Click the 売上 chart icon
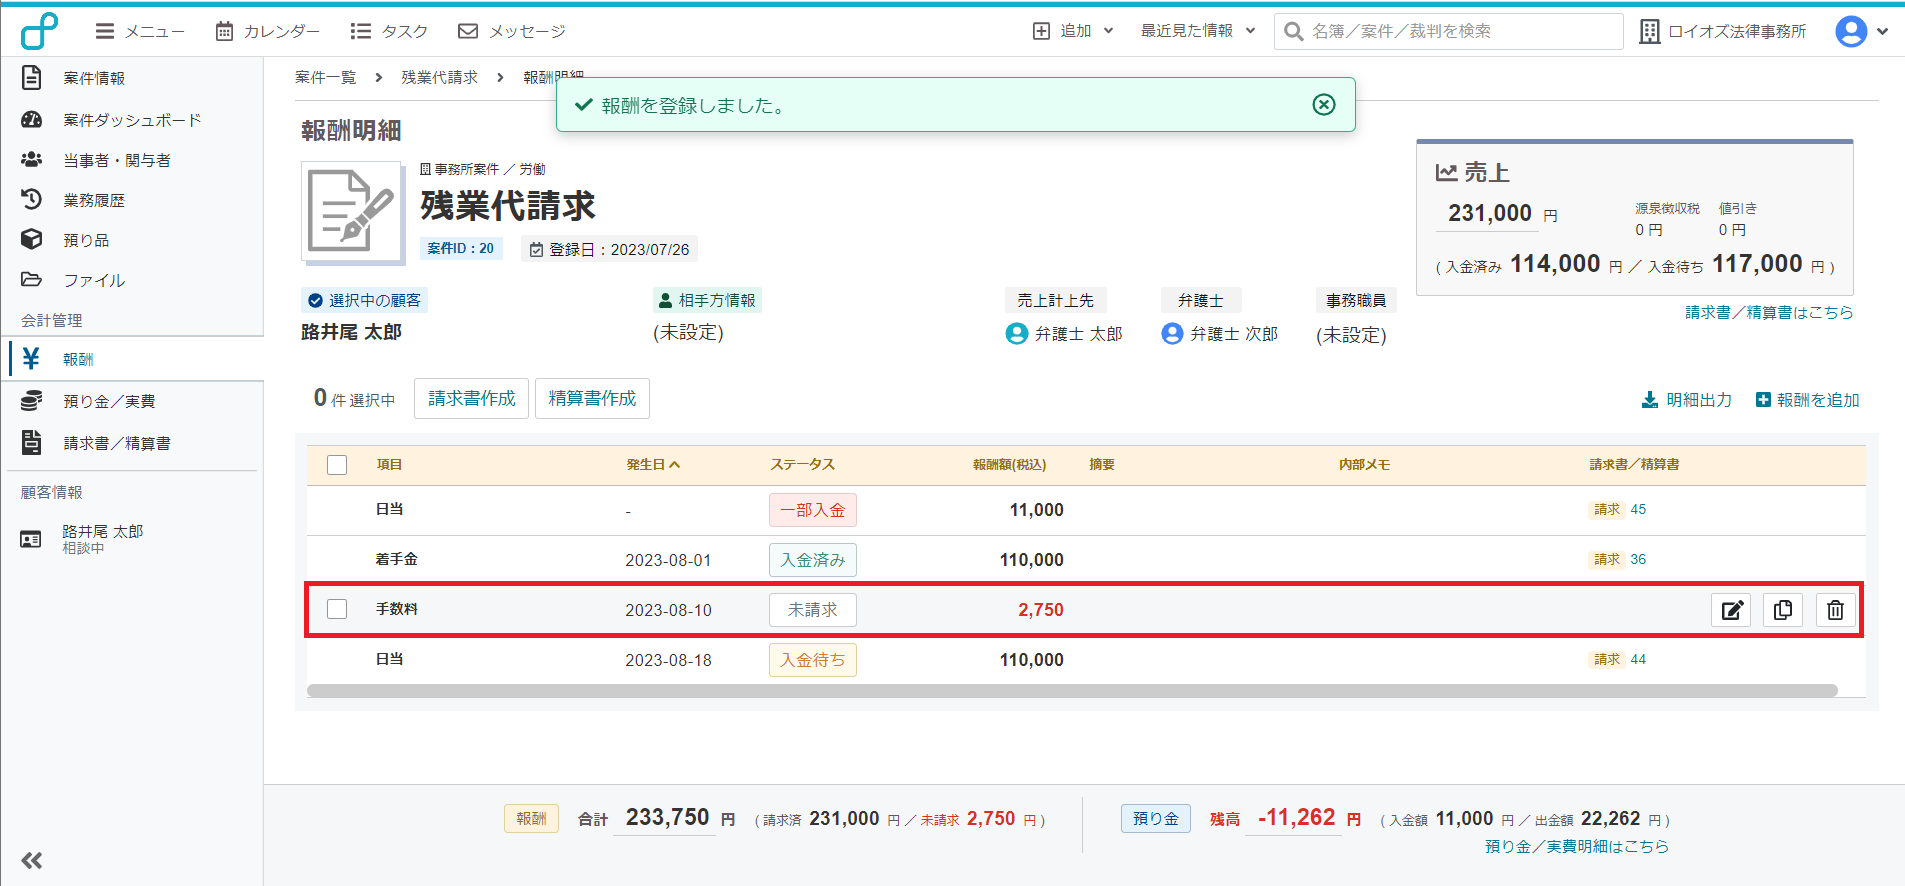This screenshot has height=886, width=1905. (x=1446, y=172)
